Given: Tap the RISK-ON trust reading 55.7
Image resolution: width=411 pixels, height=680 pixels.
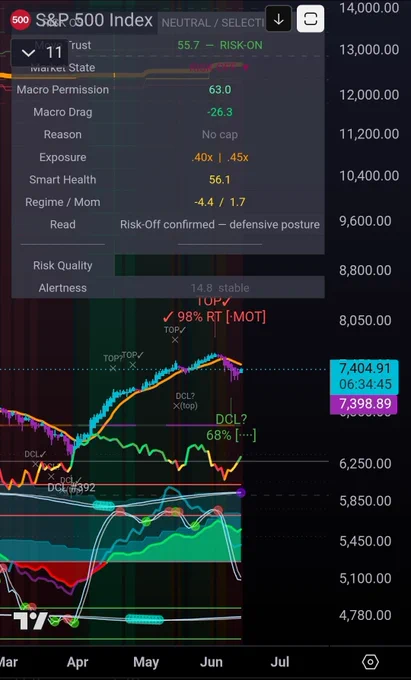Looking at the screenshot, I should point(220,45).
